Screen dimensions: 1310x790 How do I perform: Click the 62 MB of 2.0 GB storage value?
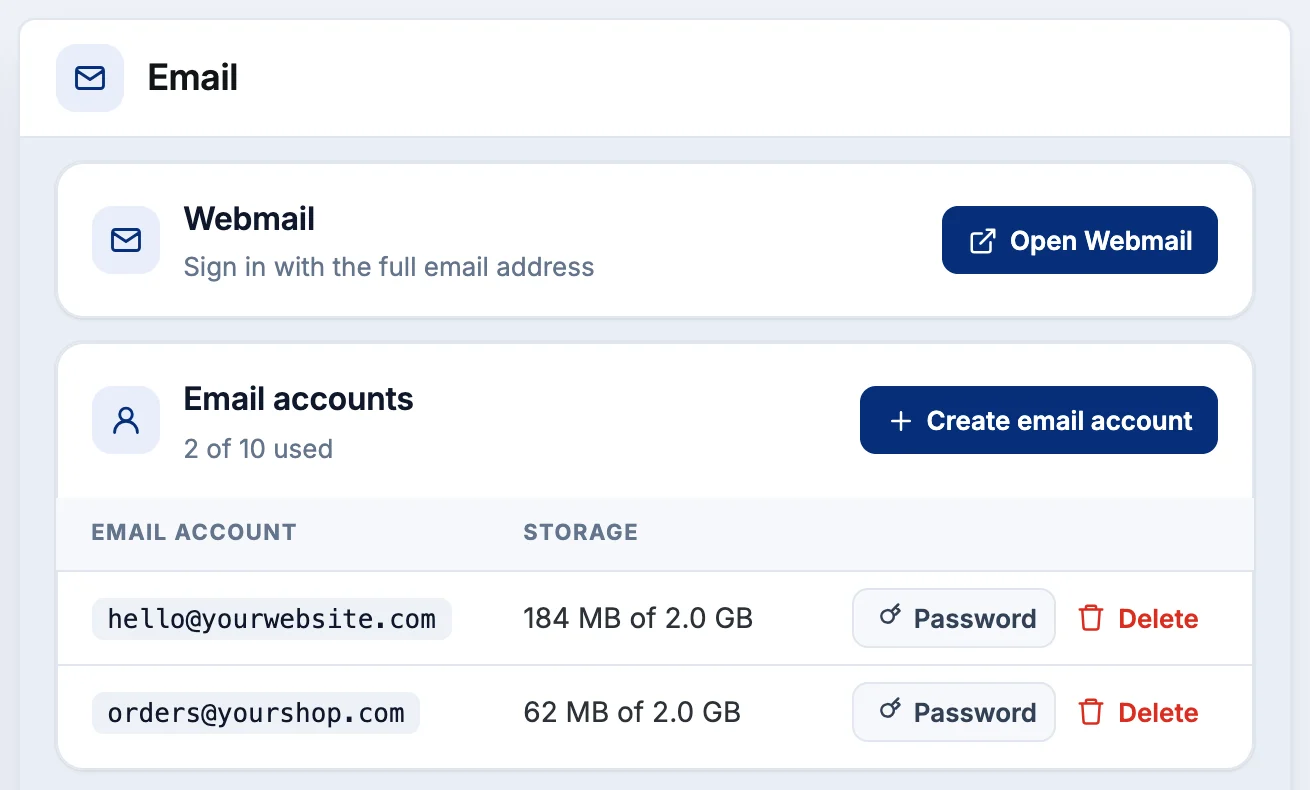pos(632,713)
